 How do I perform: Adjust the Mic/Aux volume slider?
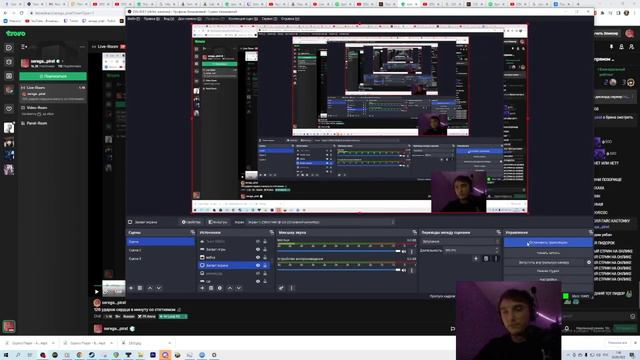coord(339,251)
